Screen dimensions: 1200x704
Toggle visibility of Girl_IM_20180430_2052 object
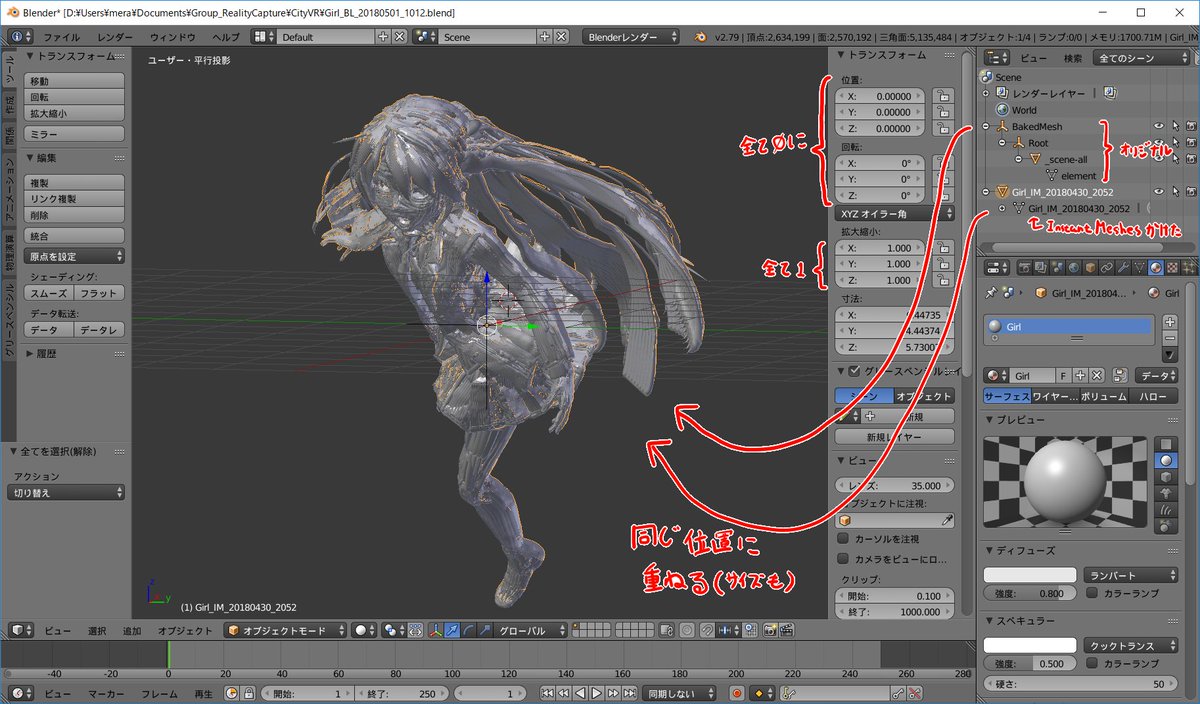1159,191
